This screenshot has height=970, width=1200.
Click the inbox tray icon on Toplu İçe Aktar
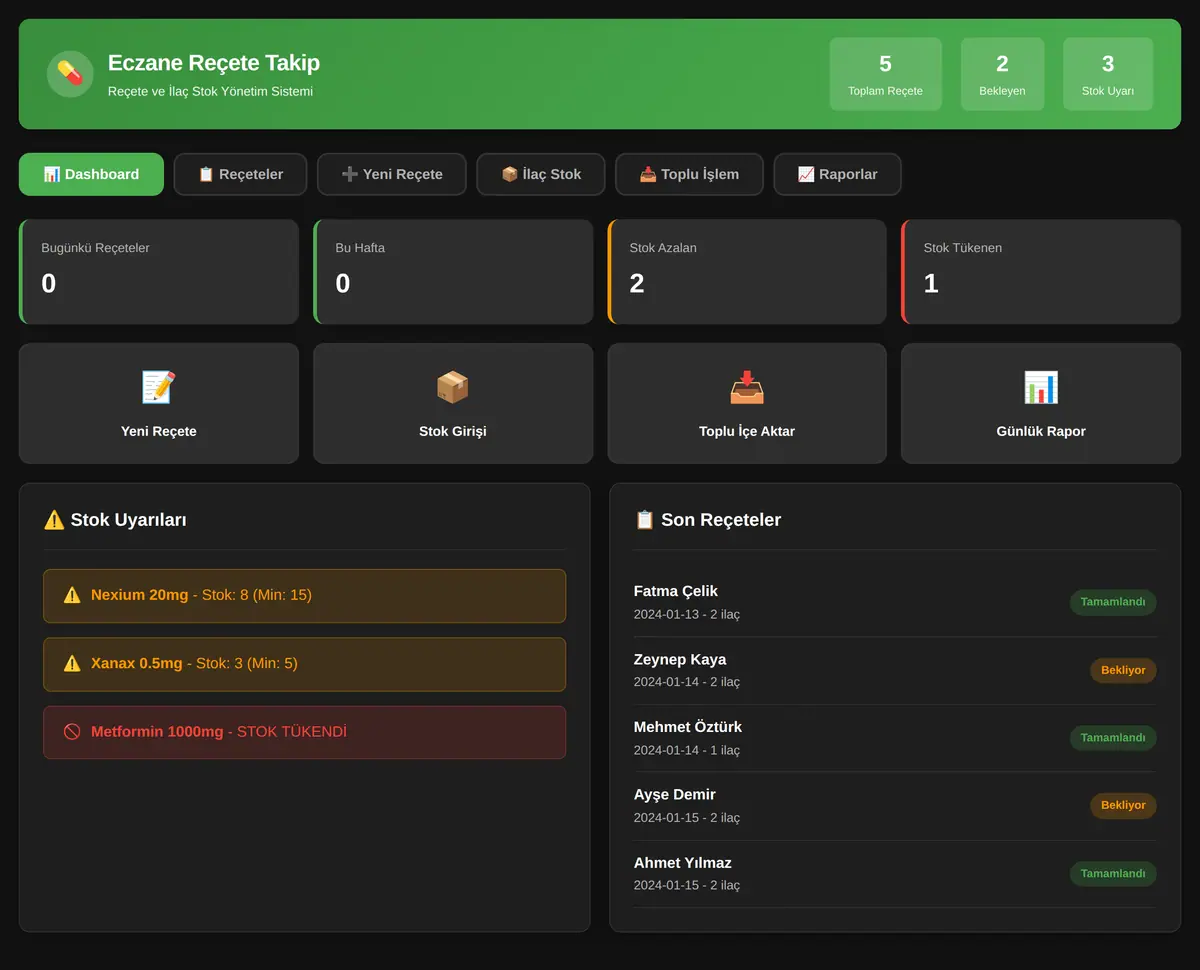click(x=746, y=387)
